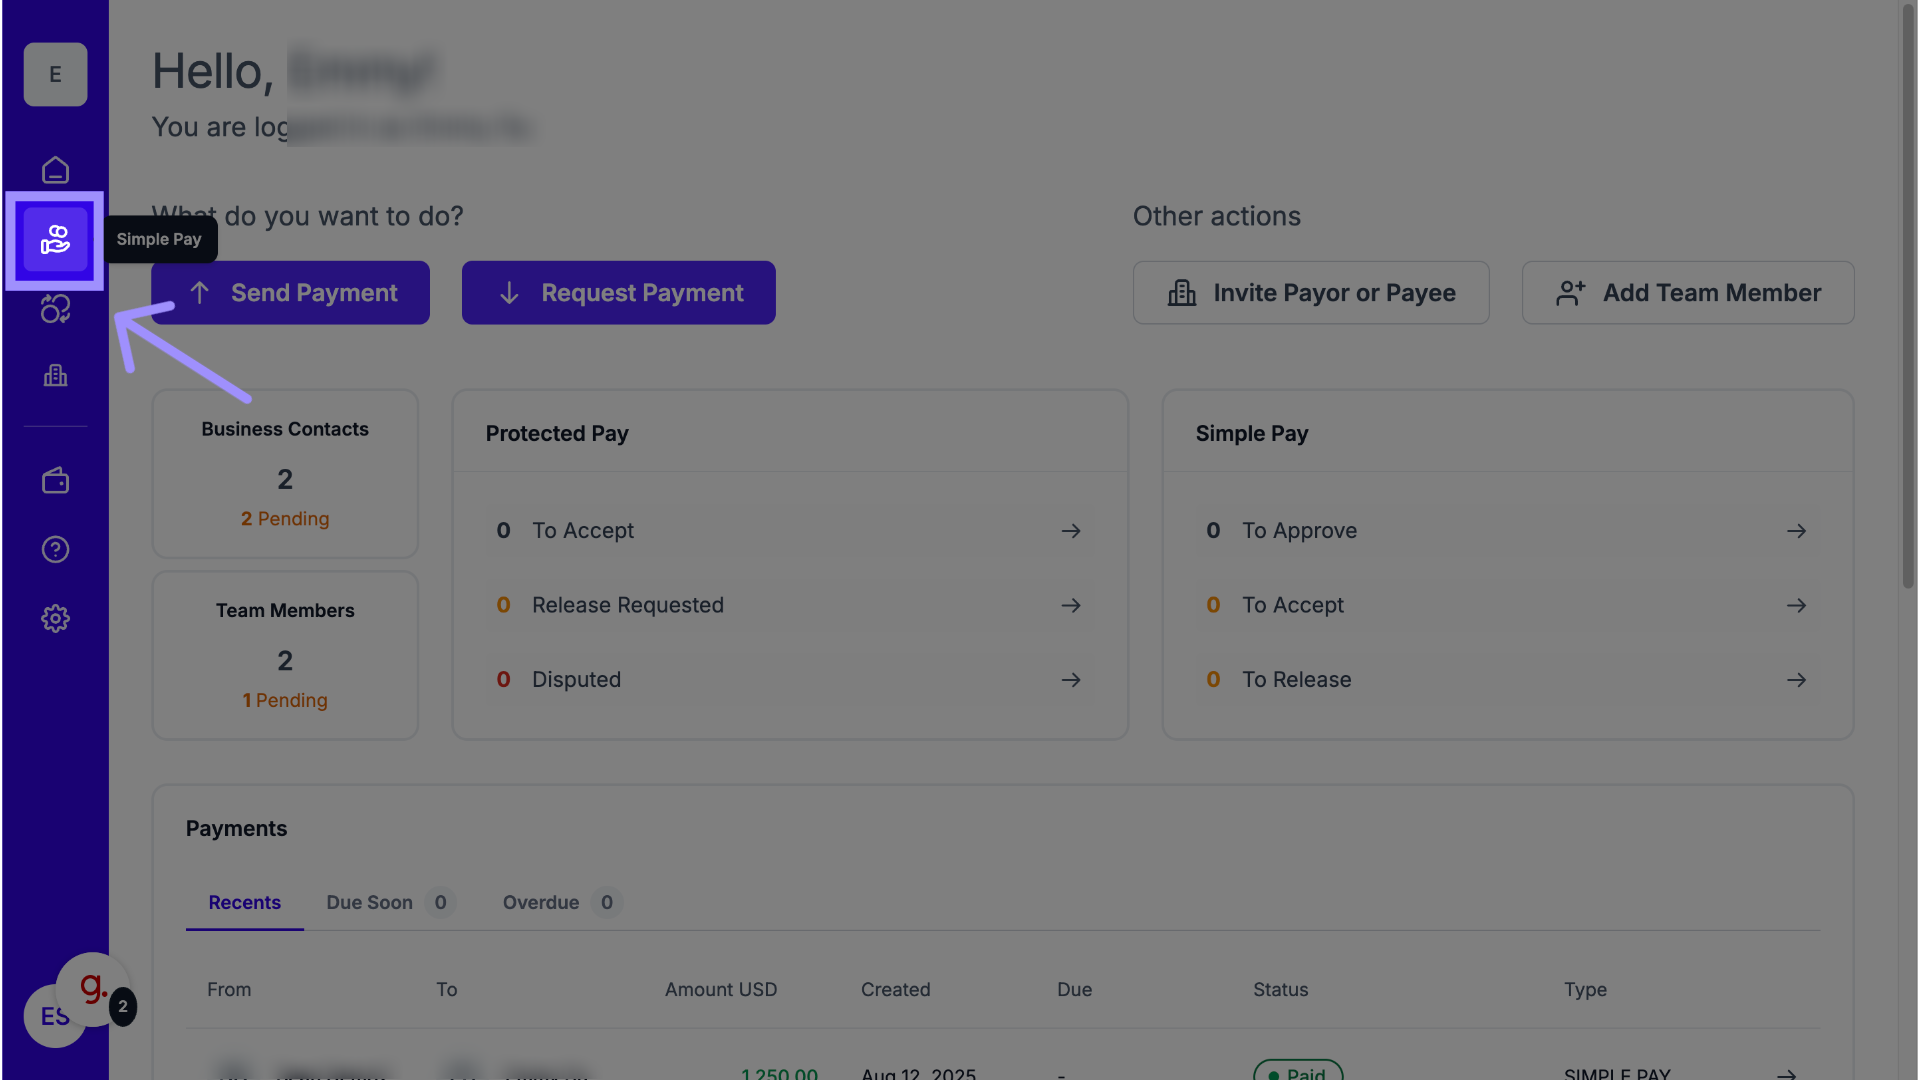
Task: Open the Home dashboard sidebar icon
Action: pos(55,170)
